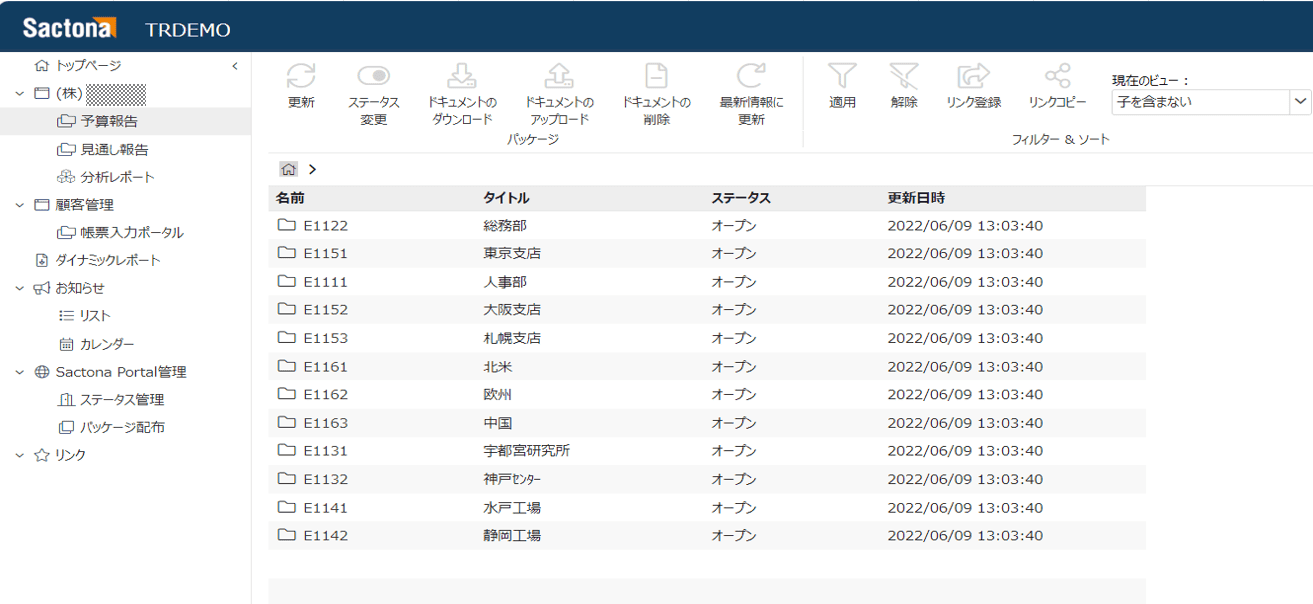Click the ステータス変更 toggle icon
This screenshot has height=604, width=1313.
click(x=373, y=77)
